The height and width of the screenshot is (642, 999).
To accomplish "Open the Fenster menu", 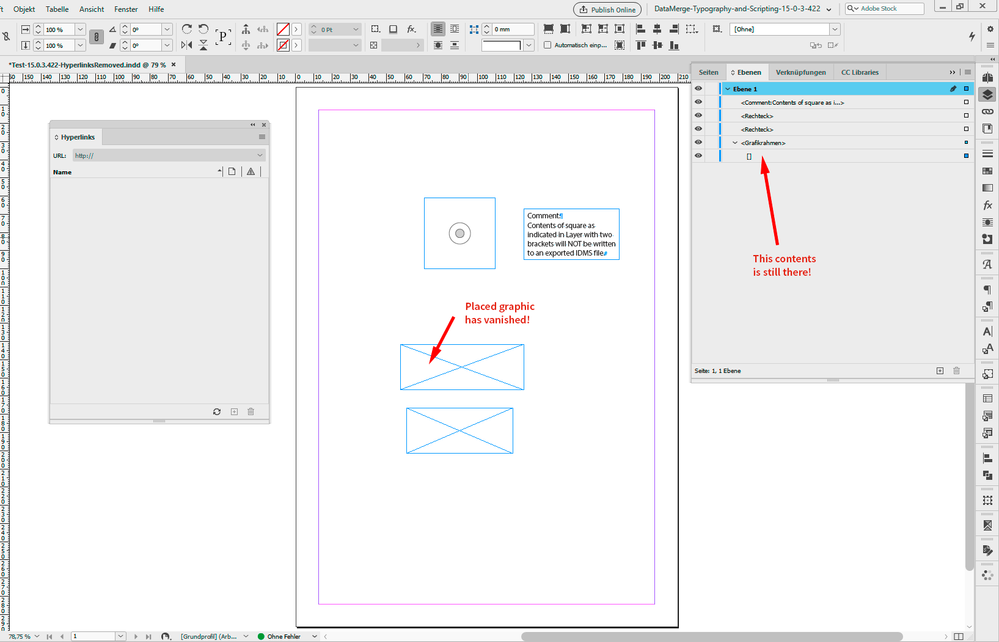I will pyautogui.click(x=126, y=9).
